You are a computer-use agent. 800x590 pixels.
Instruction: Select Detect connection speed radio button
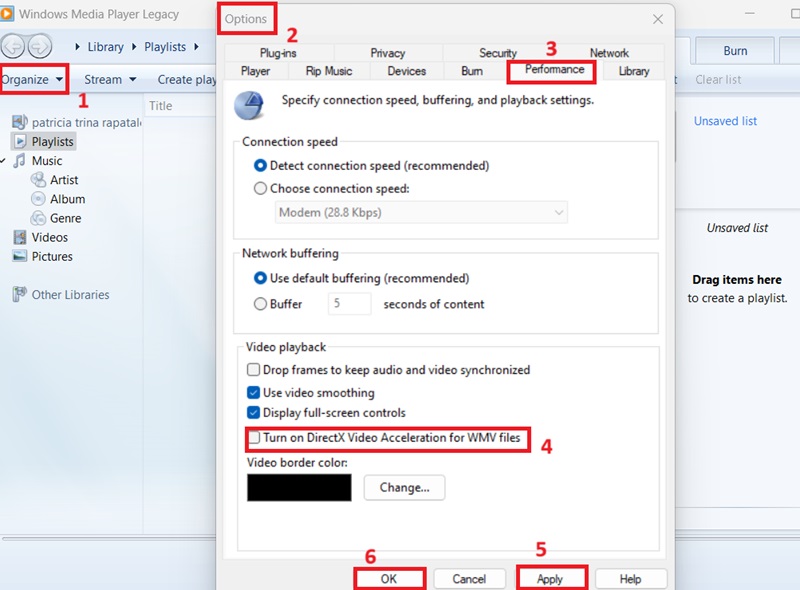[x=260, y=165]
